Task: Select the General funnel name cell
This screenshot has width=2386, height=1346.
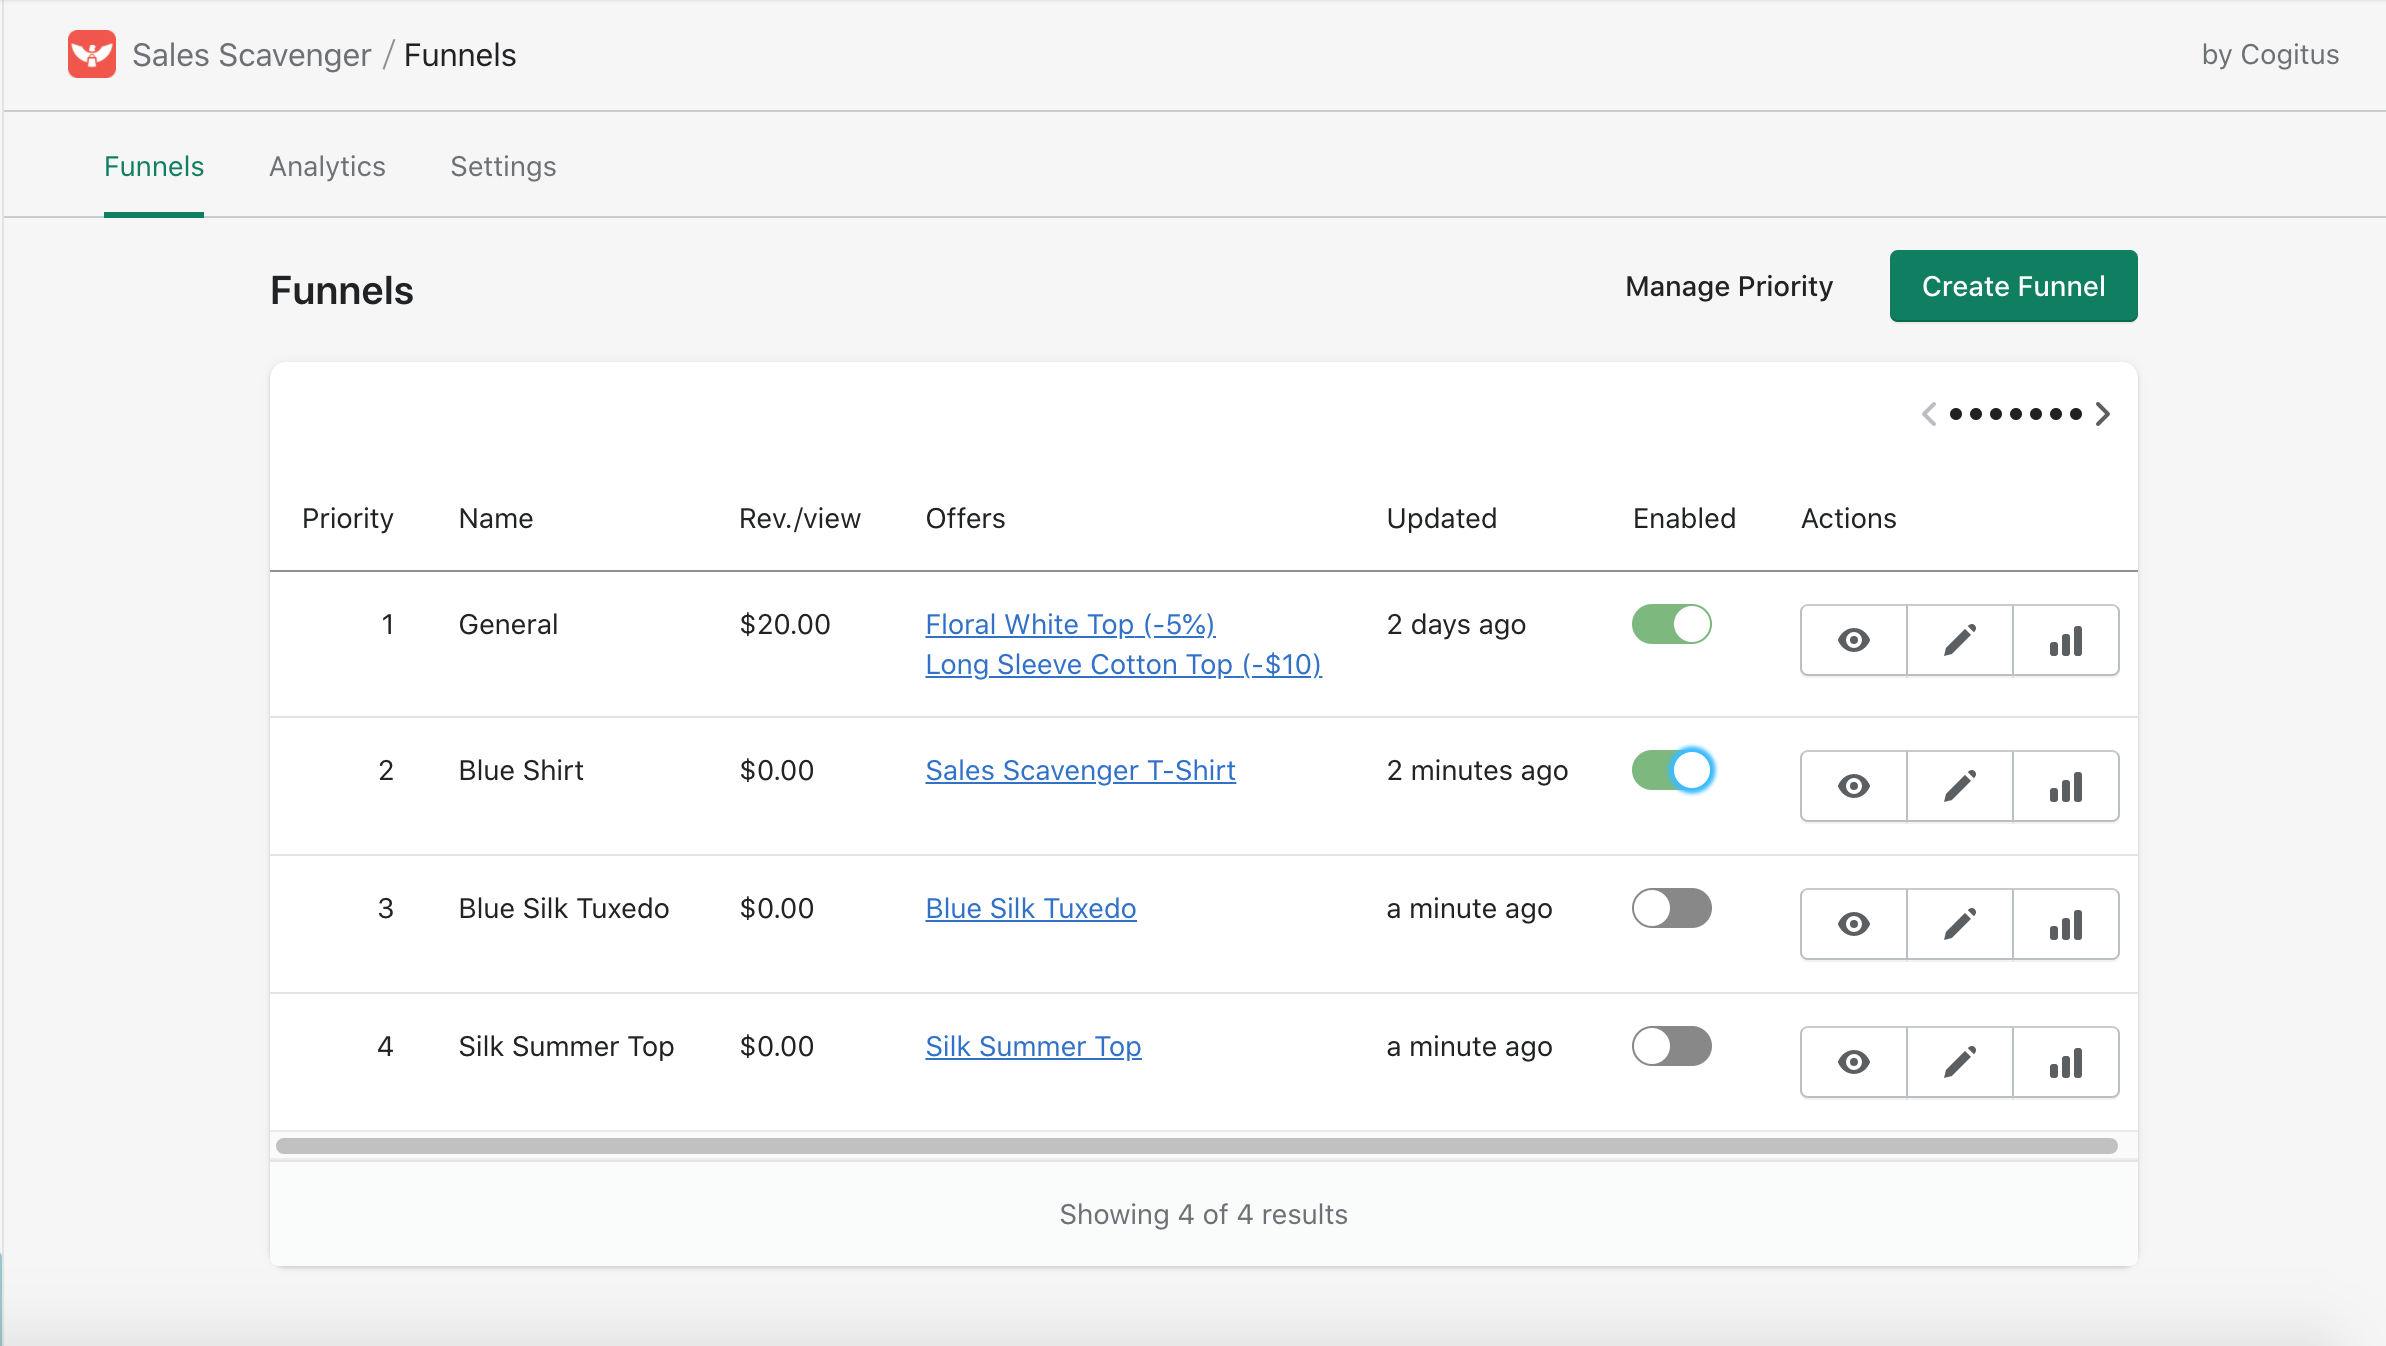Action: [508, 624]
